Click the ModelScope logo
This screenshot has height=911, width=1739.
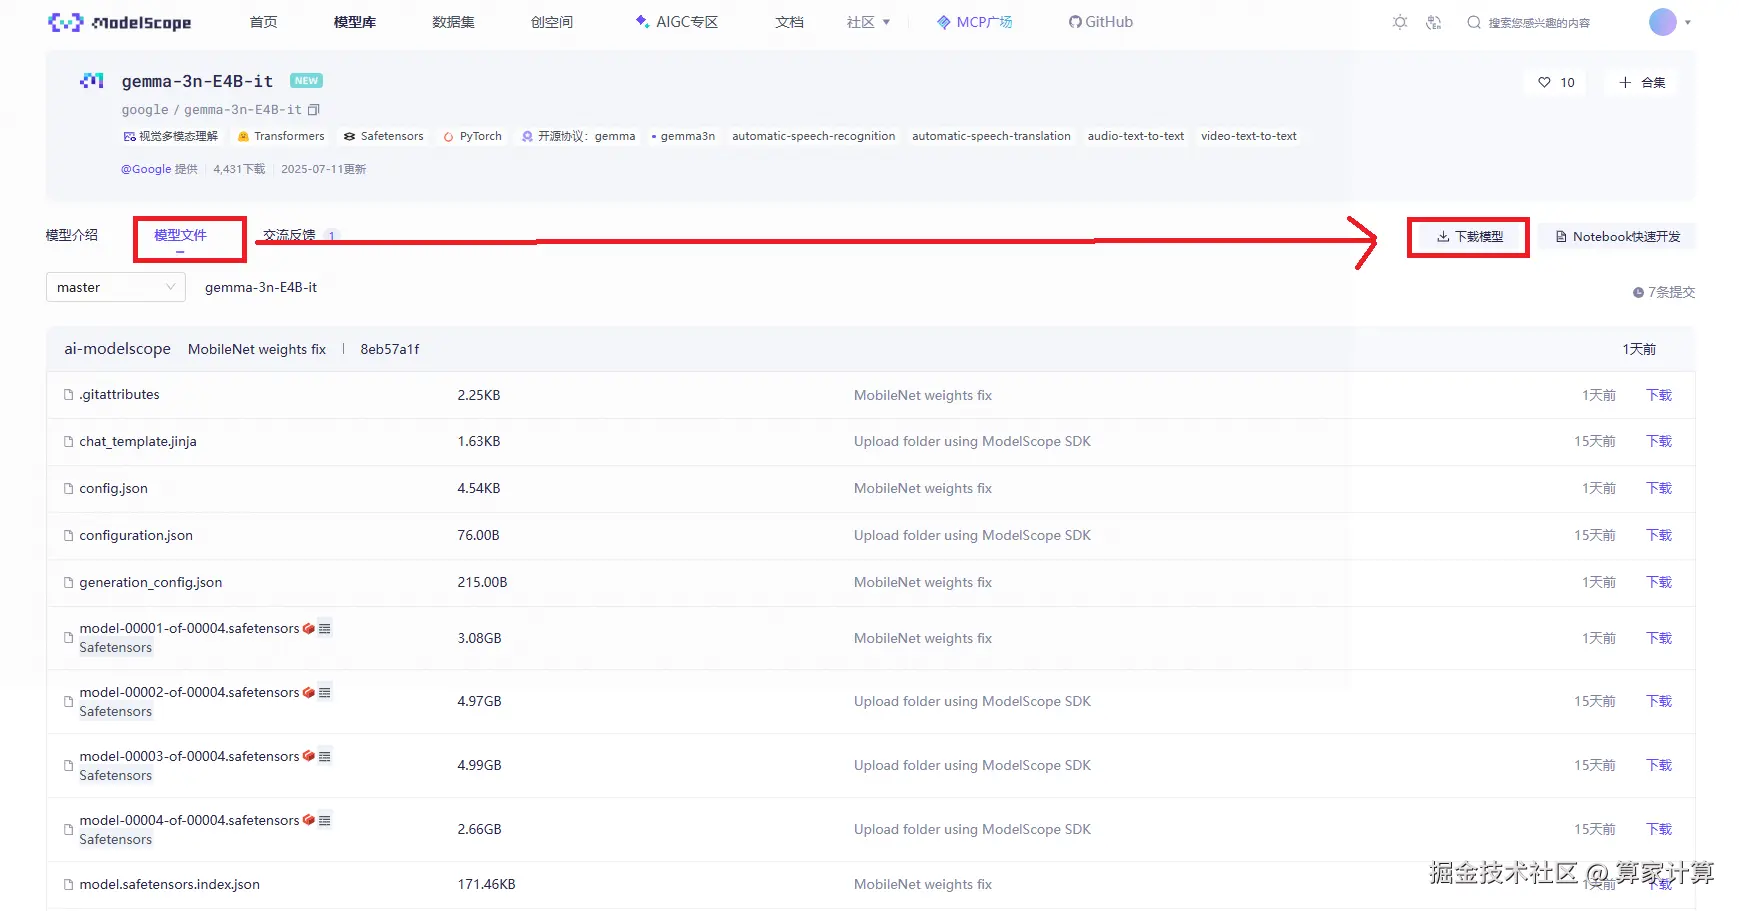(x=119, y=22)
